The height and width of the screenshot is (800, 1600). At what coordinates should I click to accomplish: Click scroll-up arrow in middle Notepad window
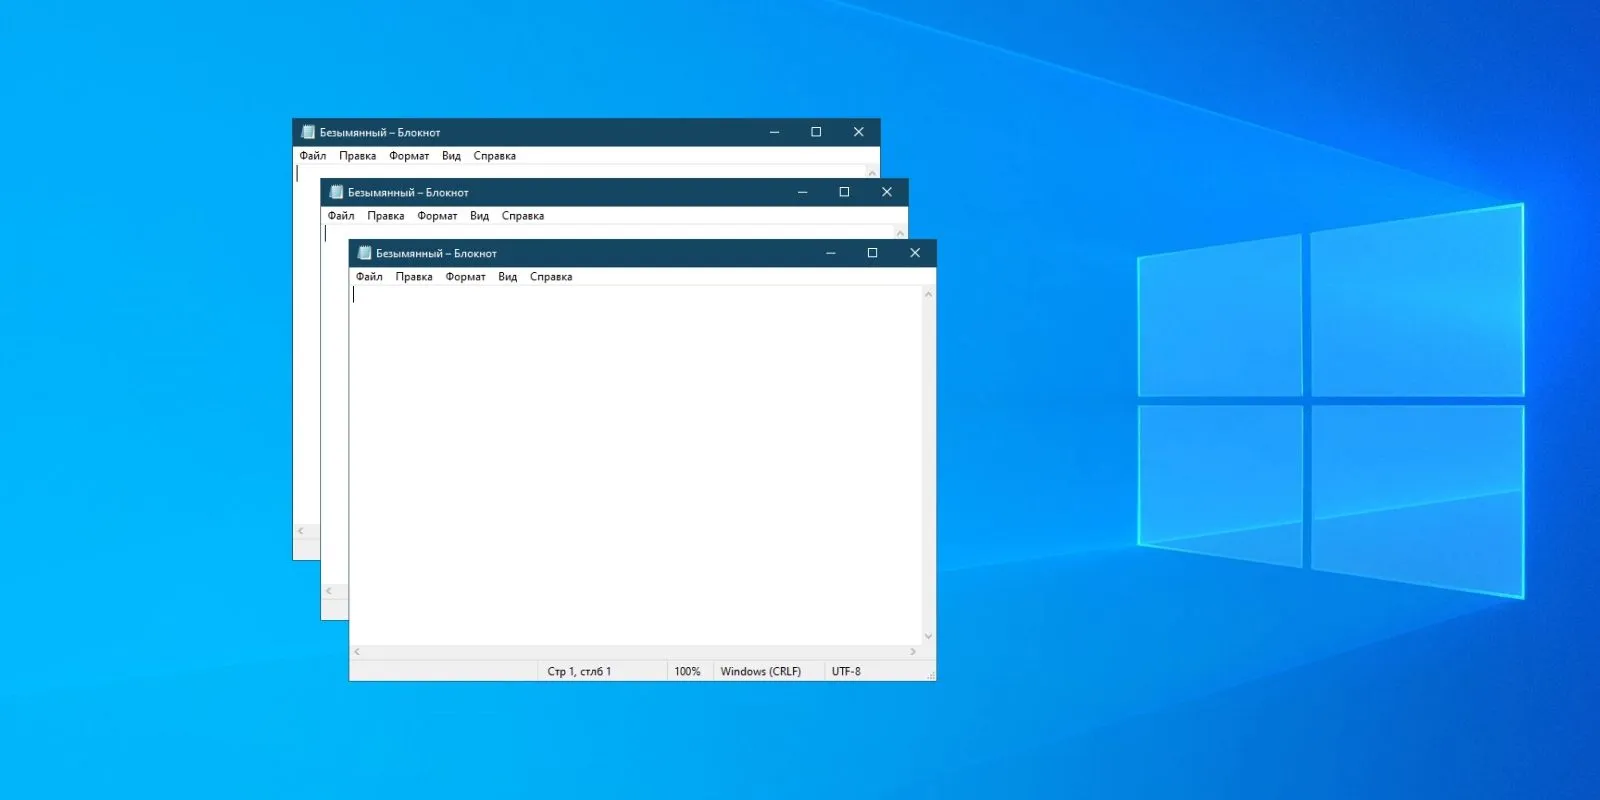(900, 232)
